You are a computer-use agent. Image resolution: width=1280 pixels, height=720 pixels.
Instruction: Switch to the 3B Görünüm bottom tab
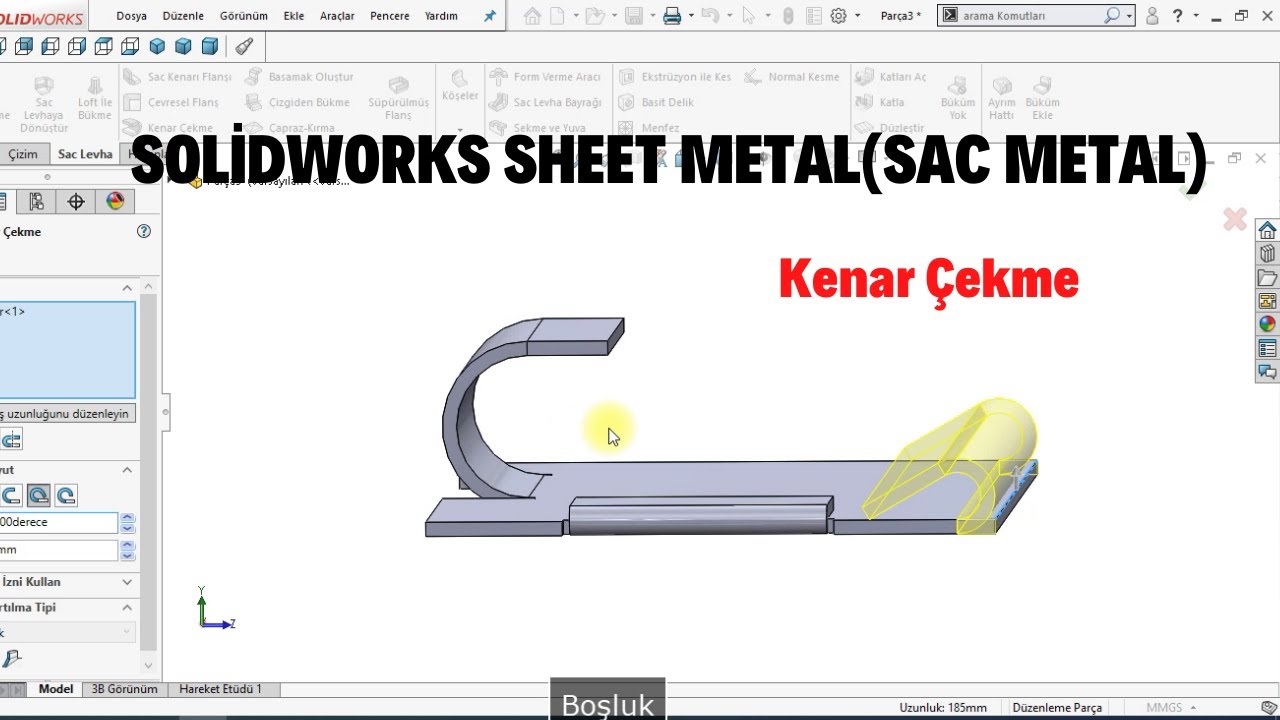[x=124, y=689]
